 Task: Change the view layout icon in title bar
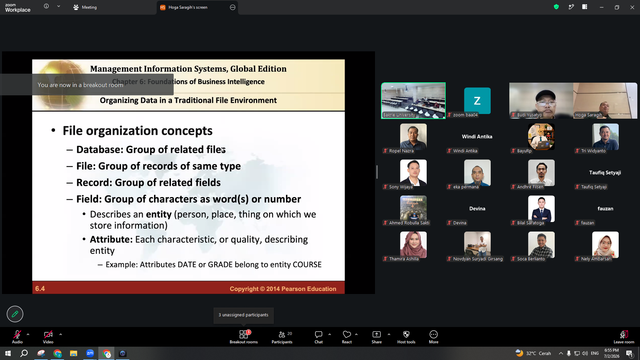[x=585, y=7]
